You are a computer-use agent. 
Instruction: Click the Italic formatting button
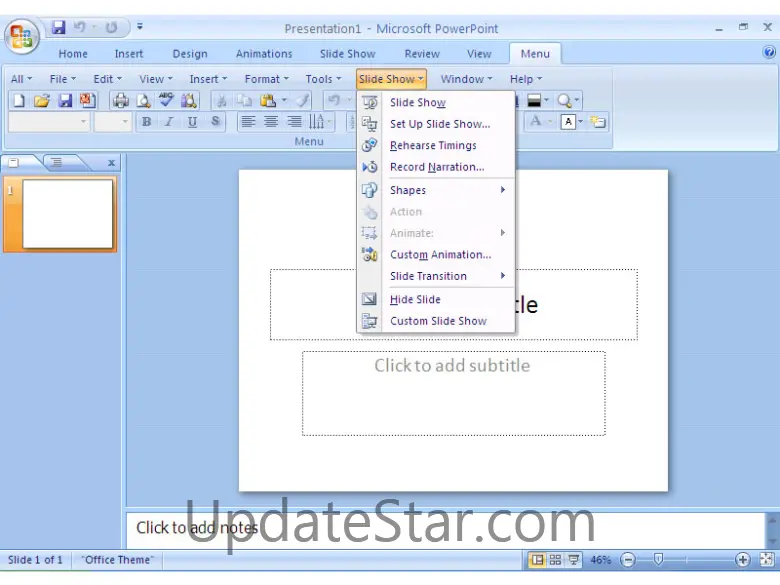pos(169,122)
